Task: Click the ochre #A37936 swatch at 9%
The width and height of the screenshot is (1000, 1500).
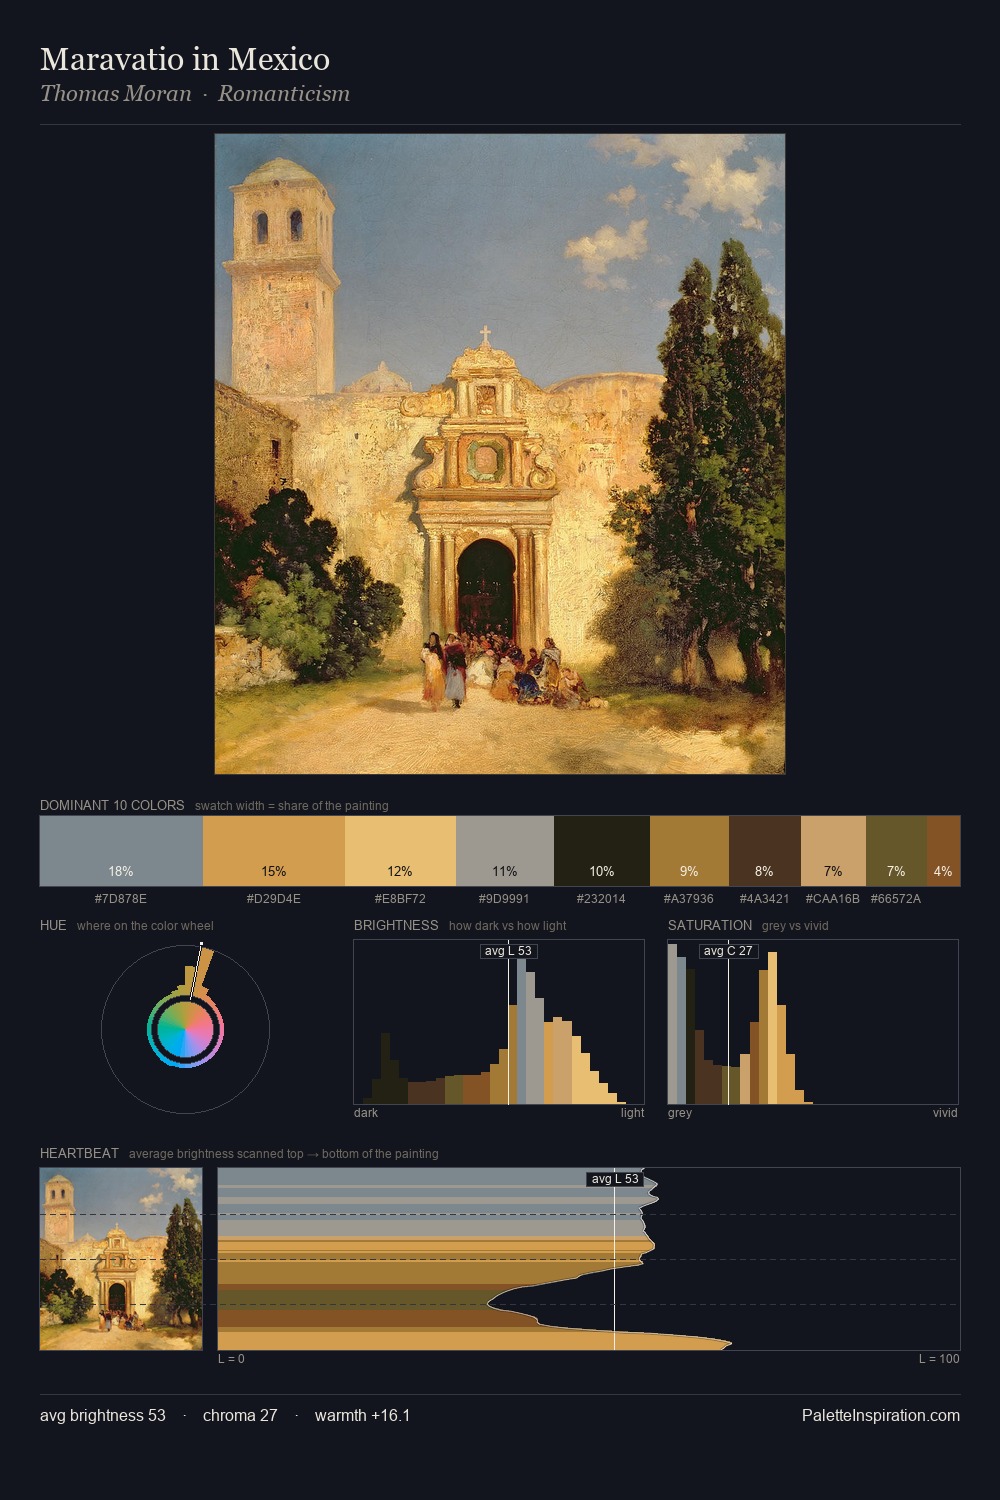Action: 689,851
